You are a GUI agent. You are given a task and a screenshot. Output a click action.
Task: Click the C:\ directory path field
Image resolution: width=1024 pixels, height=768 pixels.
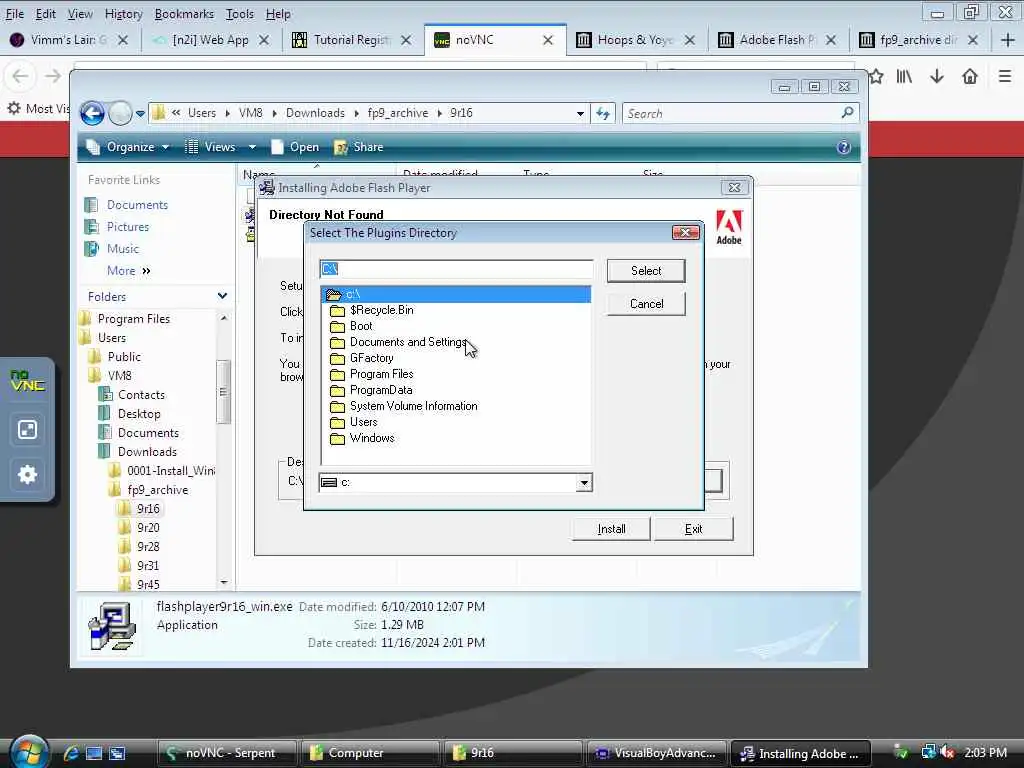456,269
